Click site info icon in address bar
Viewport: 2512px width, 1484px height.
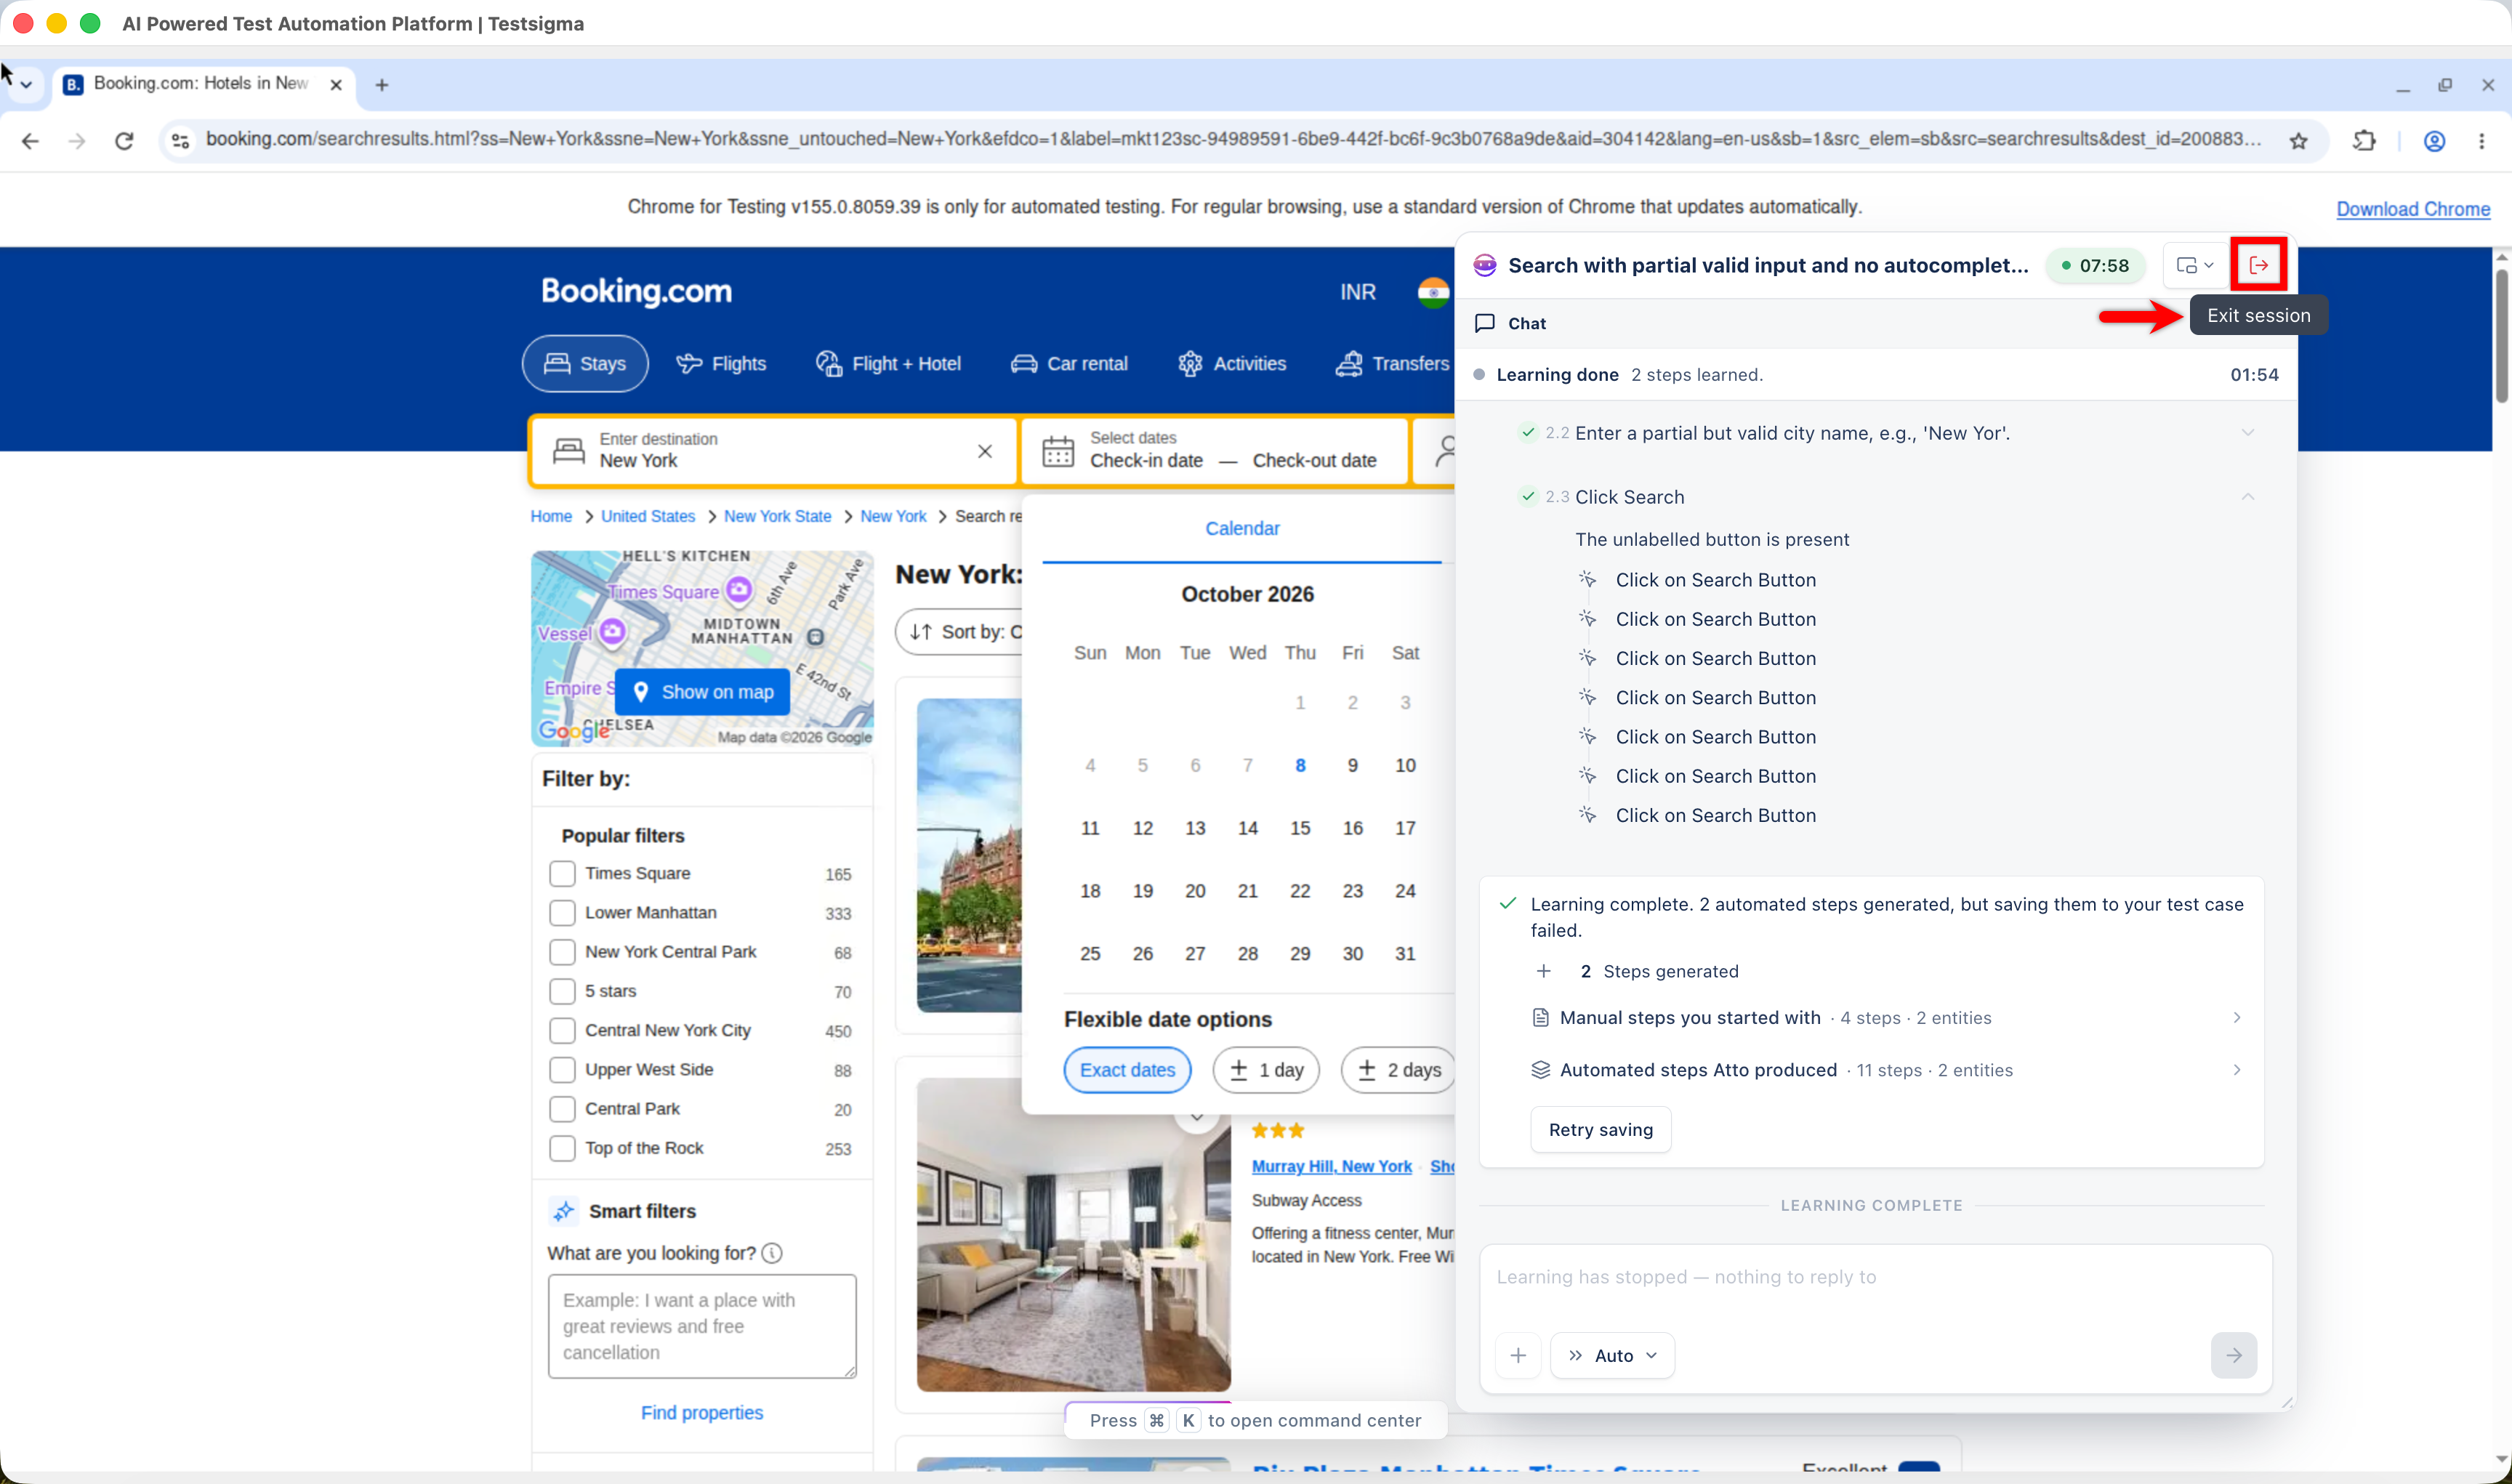pos(180,141)
